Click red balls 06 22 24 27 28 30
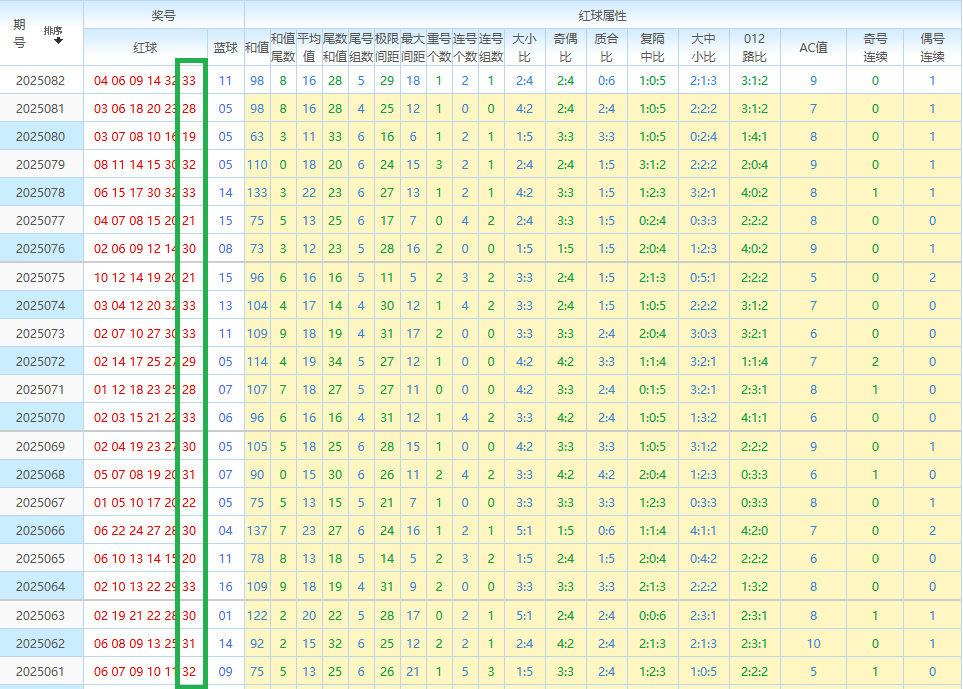This screenshot has width=963, height=689. [145, 531]
